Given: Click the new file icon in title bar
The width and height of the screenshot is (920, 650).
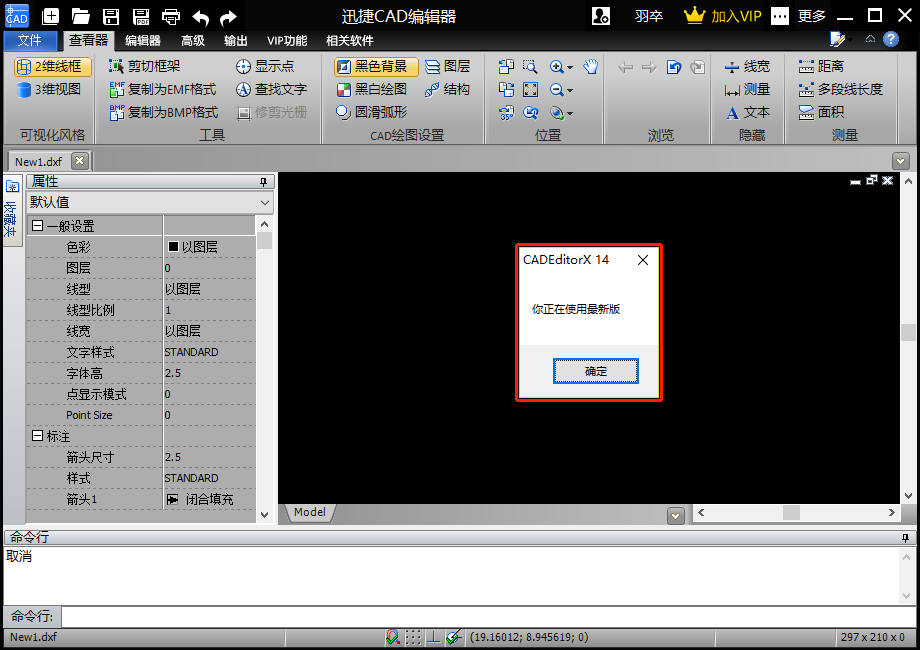Looking at the screenshot, I should [x=50, y=16].
